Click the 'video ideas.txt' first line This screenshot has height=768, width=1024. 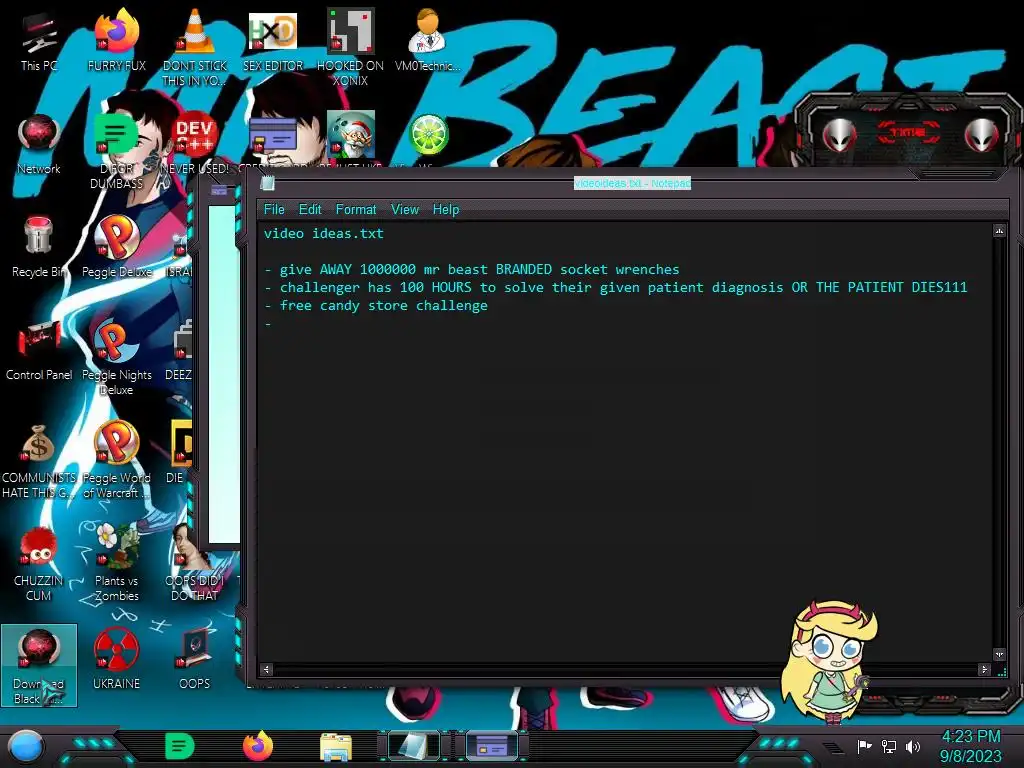(324, 233)
